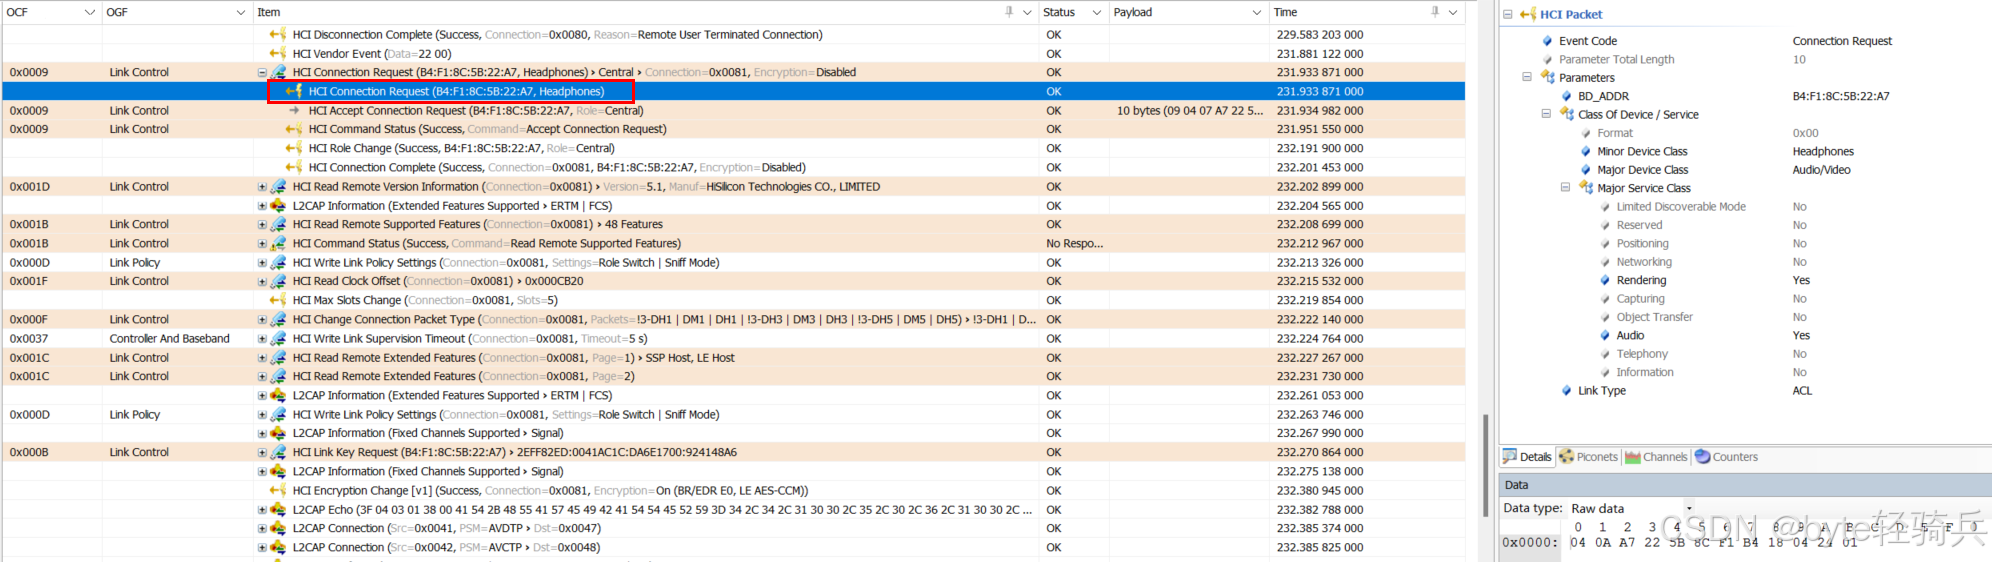Click the L2CAP Echo row icon
The image size is (1992, 562).
[x=278, y=510]
